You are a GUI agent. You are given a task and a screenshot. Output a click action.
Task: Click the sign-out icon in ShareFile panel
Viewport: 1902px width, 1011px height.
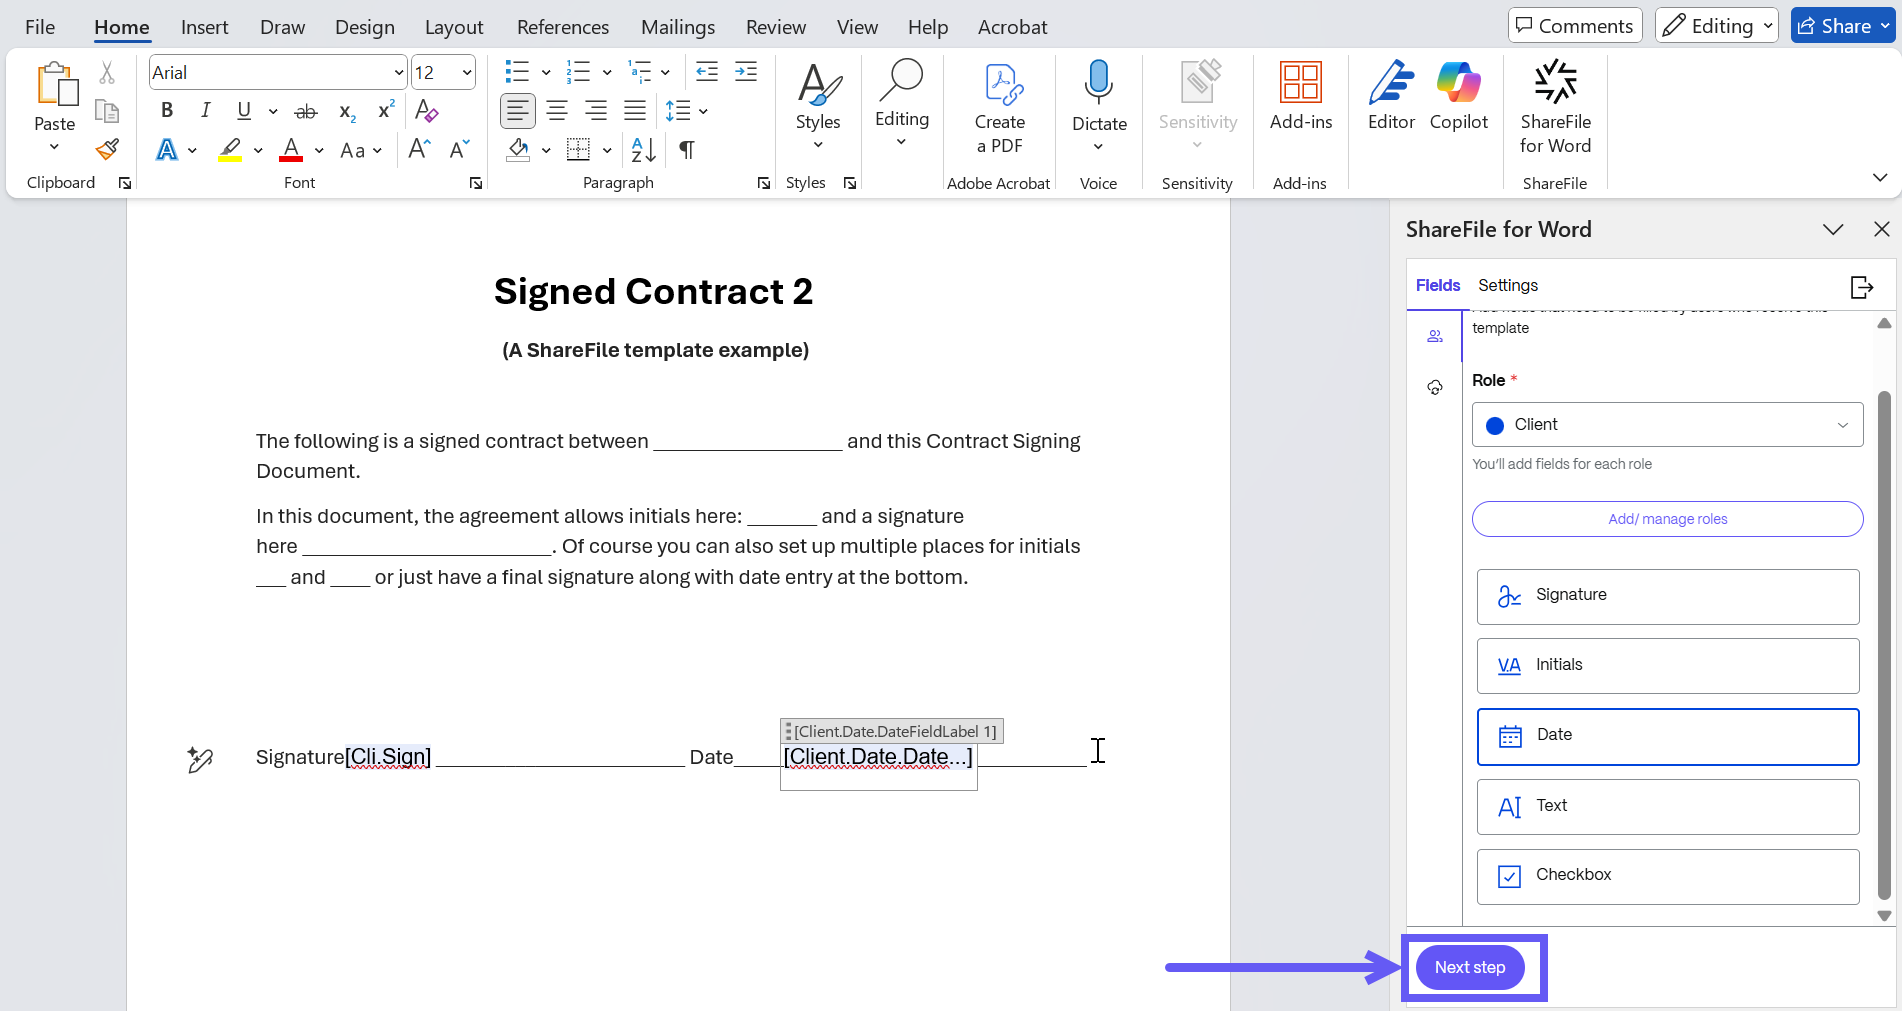click(1861, 287)
